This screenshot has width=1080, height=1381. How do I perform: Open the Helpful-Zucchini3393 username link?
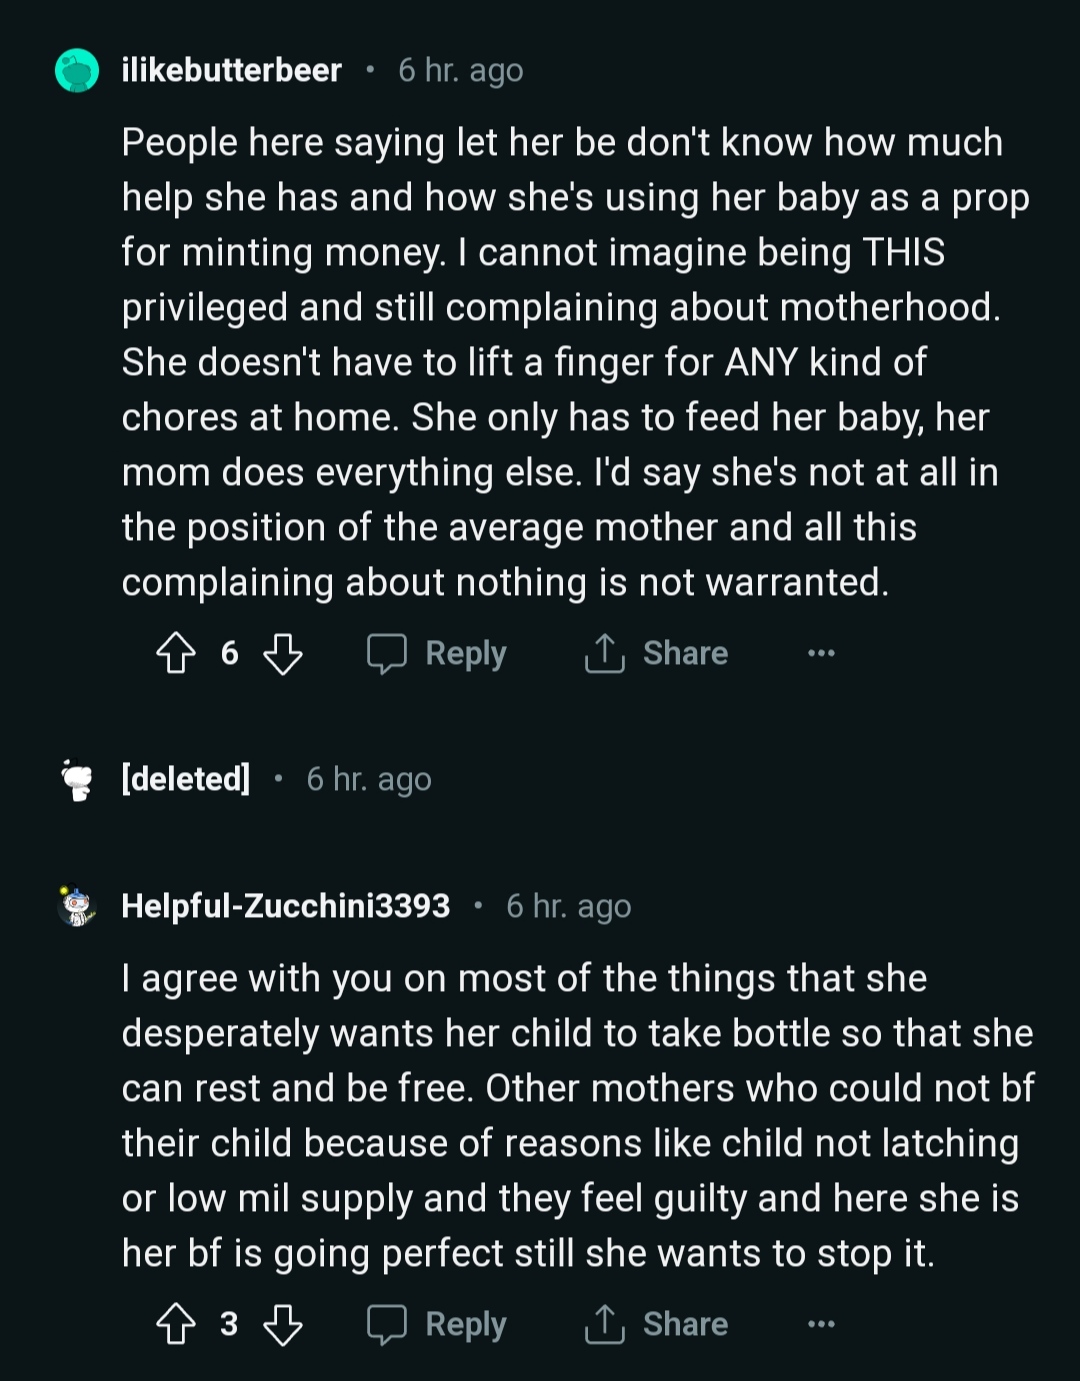coord(285,906)
